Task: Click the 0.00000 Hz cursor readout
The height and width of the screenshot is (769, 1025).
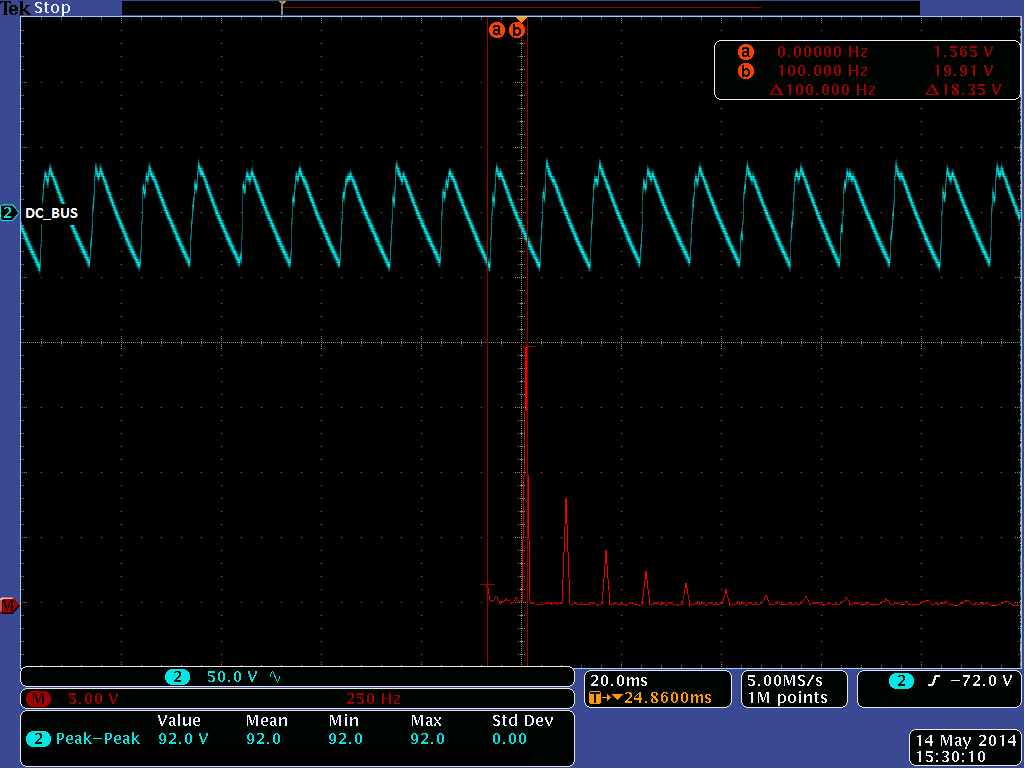Action: 822,52
